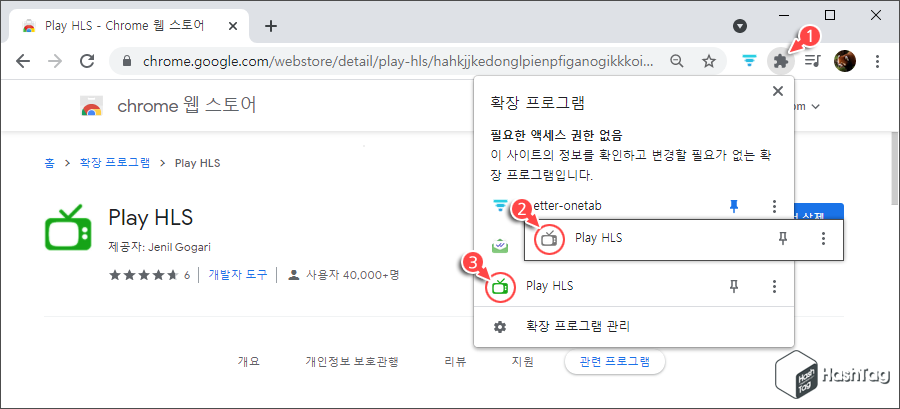
Task: Go forward to the next page
Action: pos(55,61)
